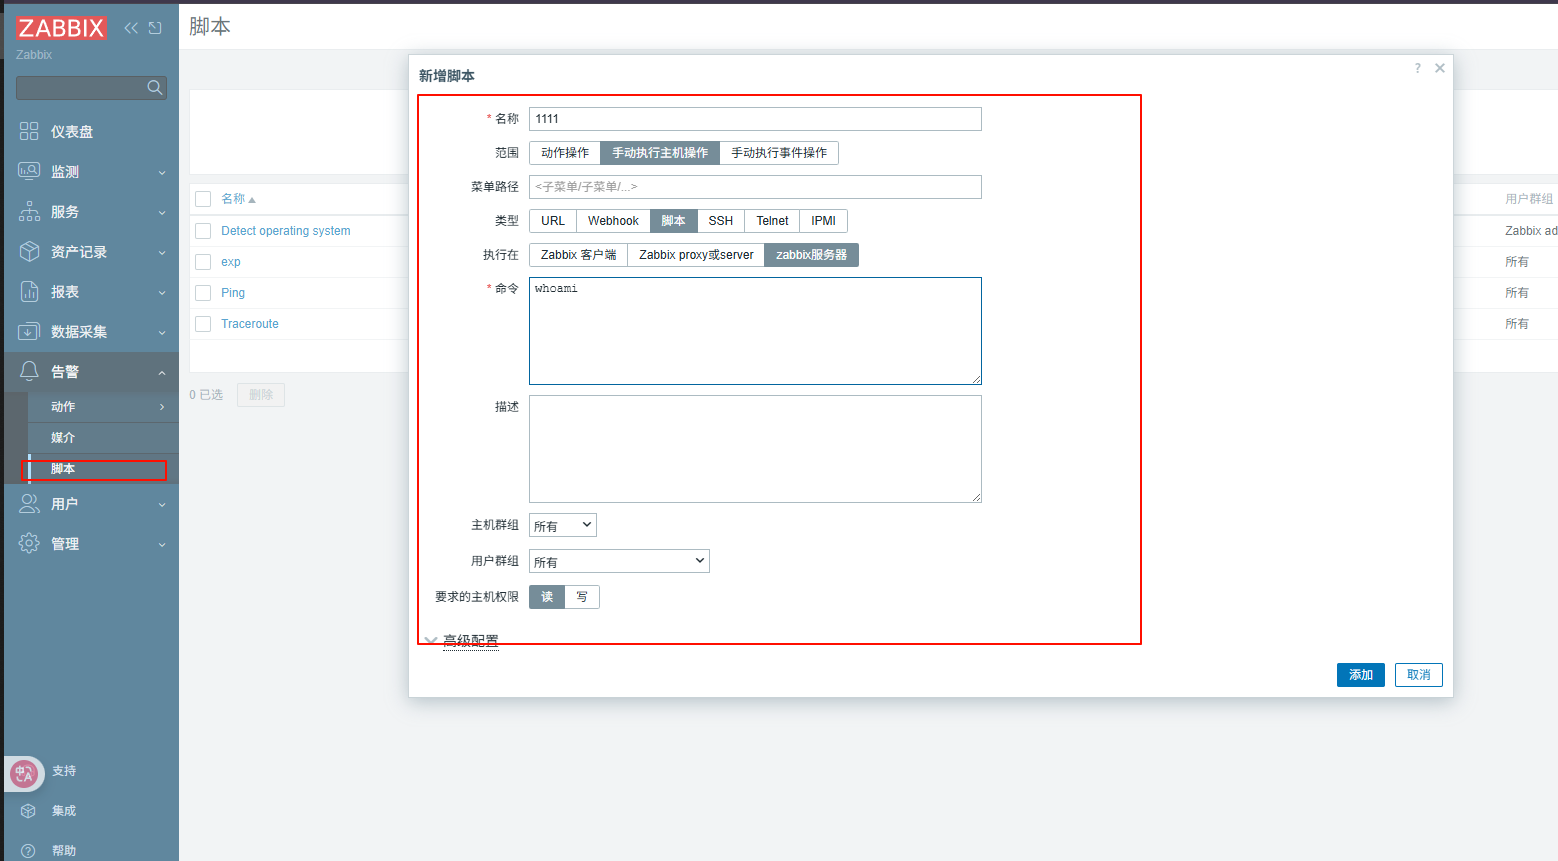Viewport: 1558px width, 861px height.
Task: Click the help question mark in dialog
Action: tap(1417, 68)
